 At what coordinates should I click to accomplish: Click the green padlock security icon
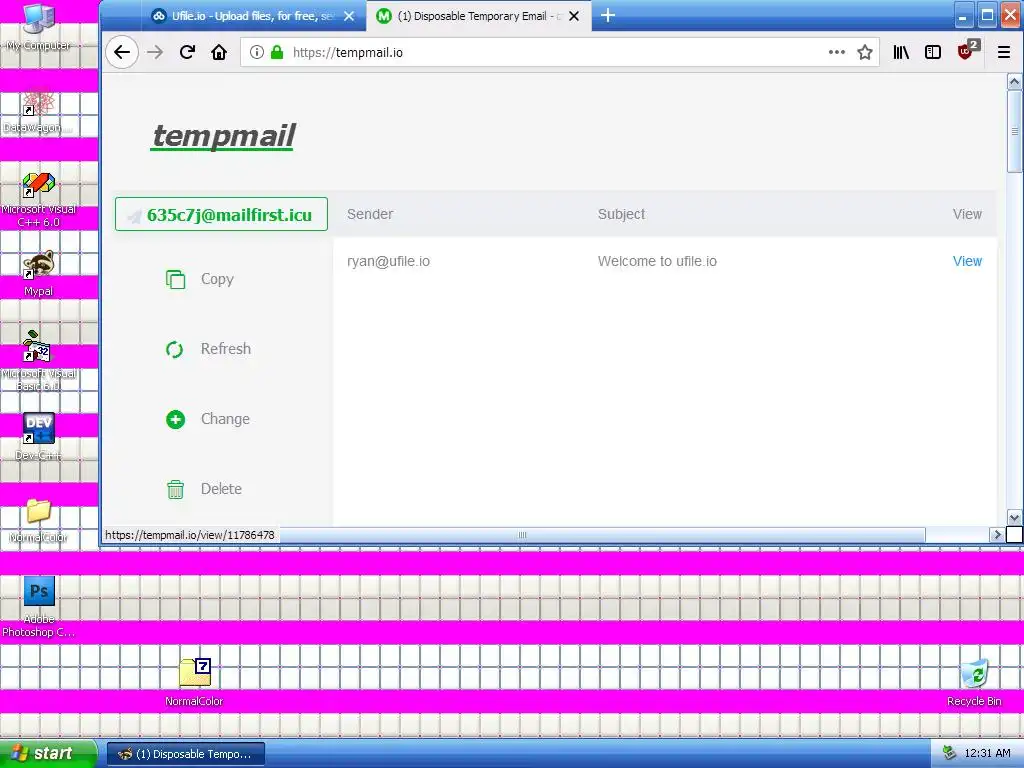(277, 52)
